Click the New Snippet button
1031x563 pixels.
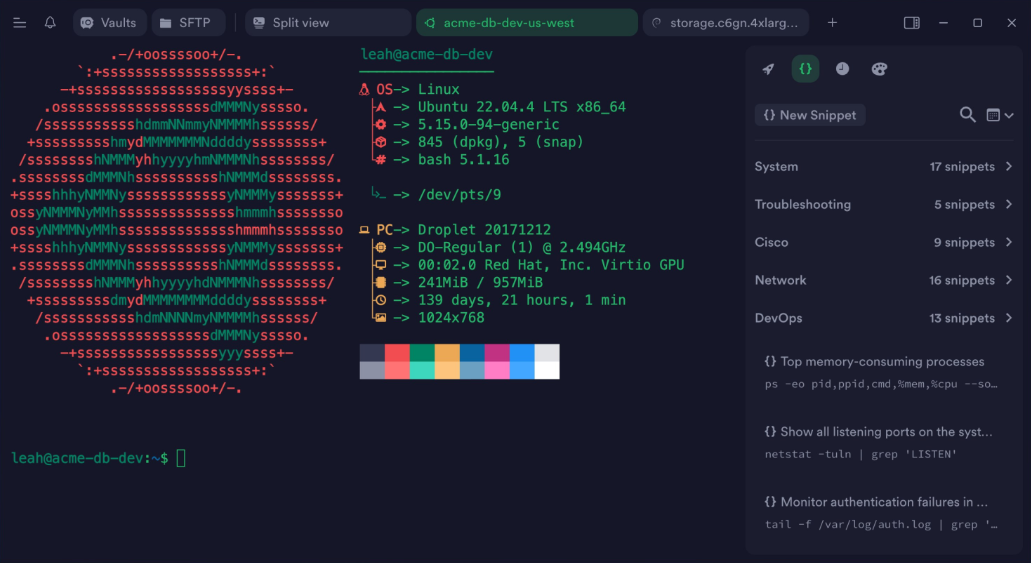pos(810,115)
